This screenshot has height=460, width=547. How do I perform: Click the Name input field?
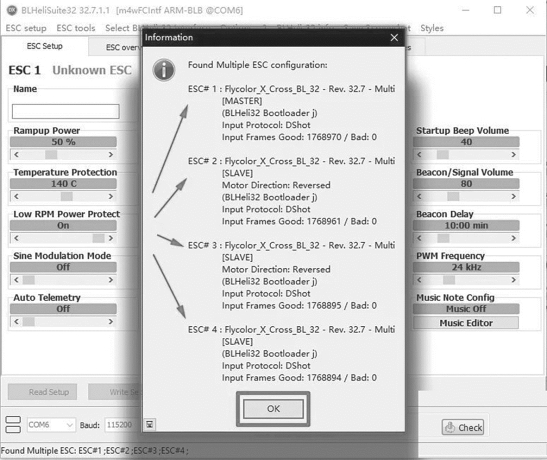[66, 111]
